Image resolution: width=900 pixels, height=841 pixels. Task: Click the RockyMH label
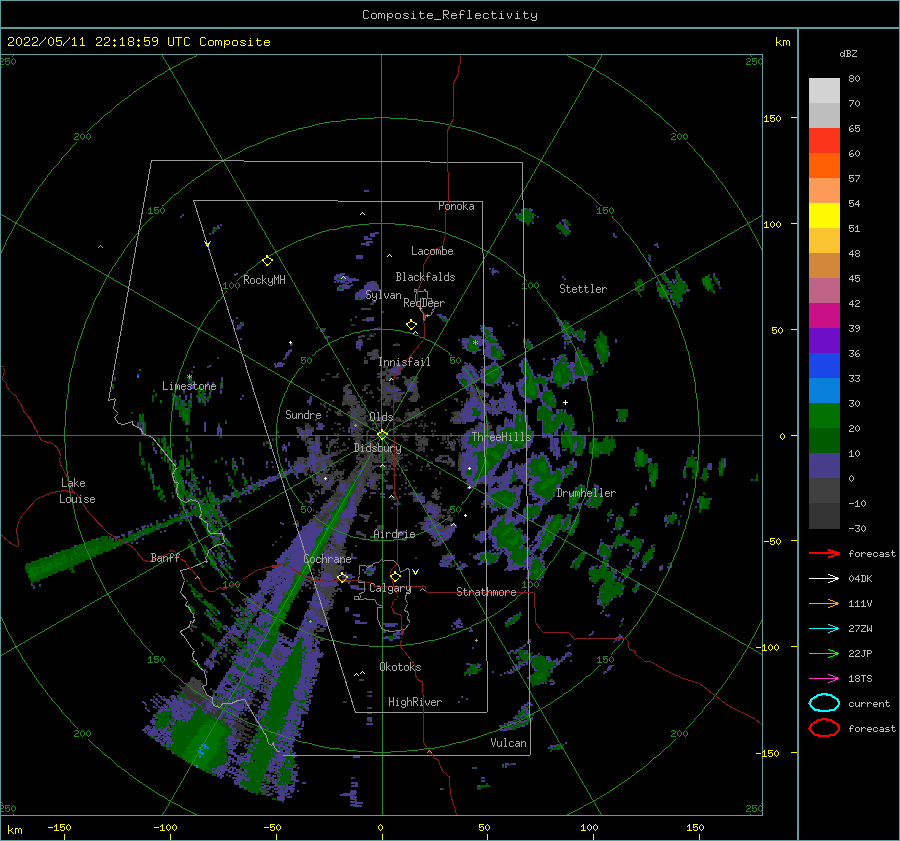click(264, 280)
